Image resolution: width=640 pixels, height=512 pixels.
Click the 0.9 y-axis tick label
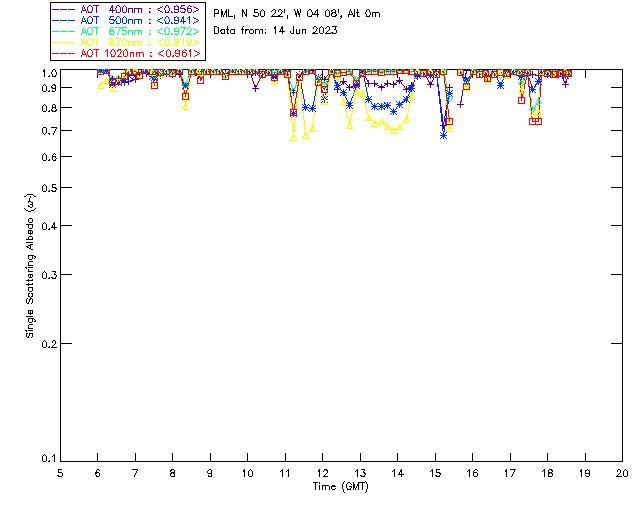coord(49,88)
